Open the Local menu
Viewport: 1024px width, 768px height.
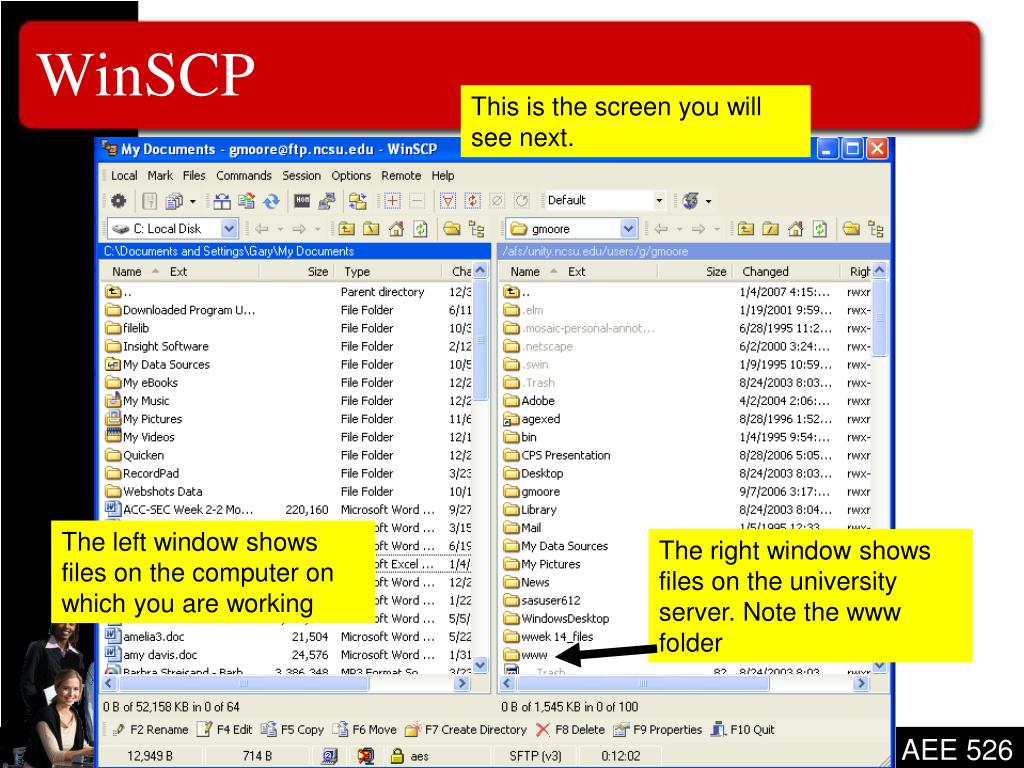click(124, 176)
